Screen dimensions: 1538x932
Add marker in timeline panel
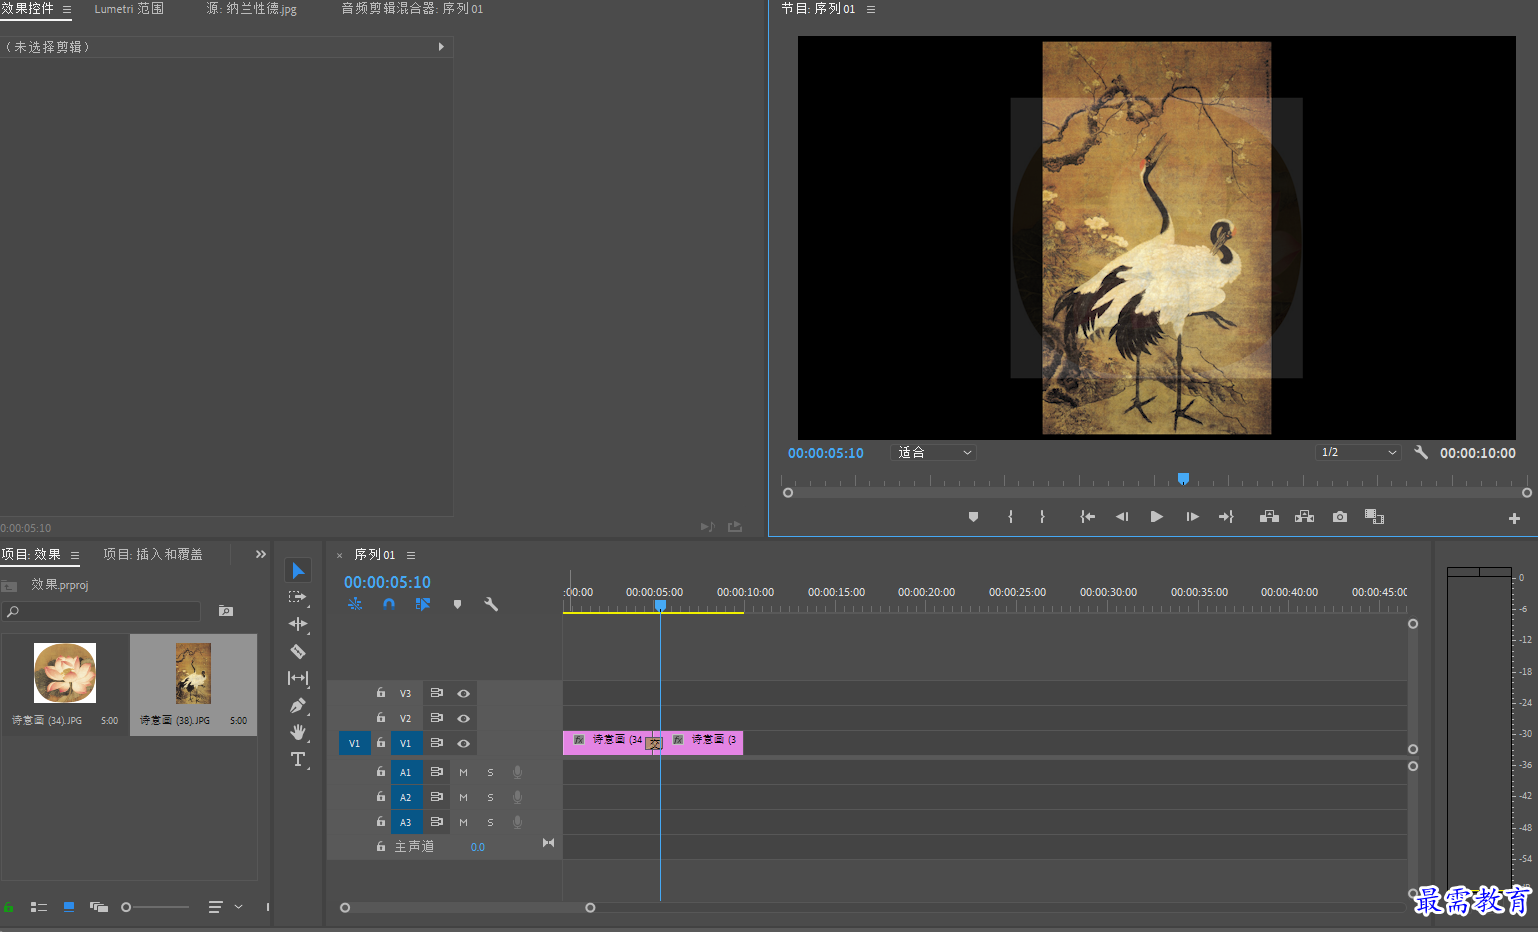[x=457, y=604]
